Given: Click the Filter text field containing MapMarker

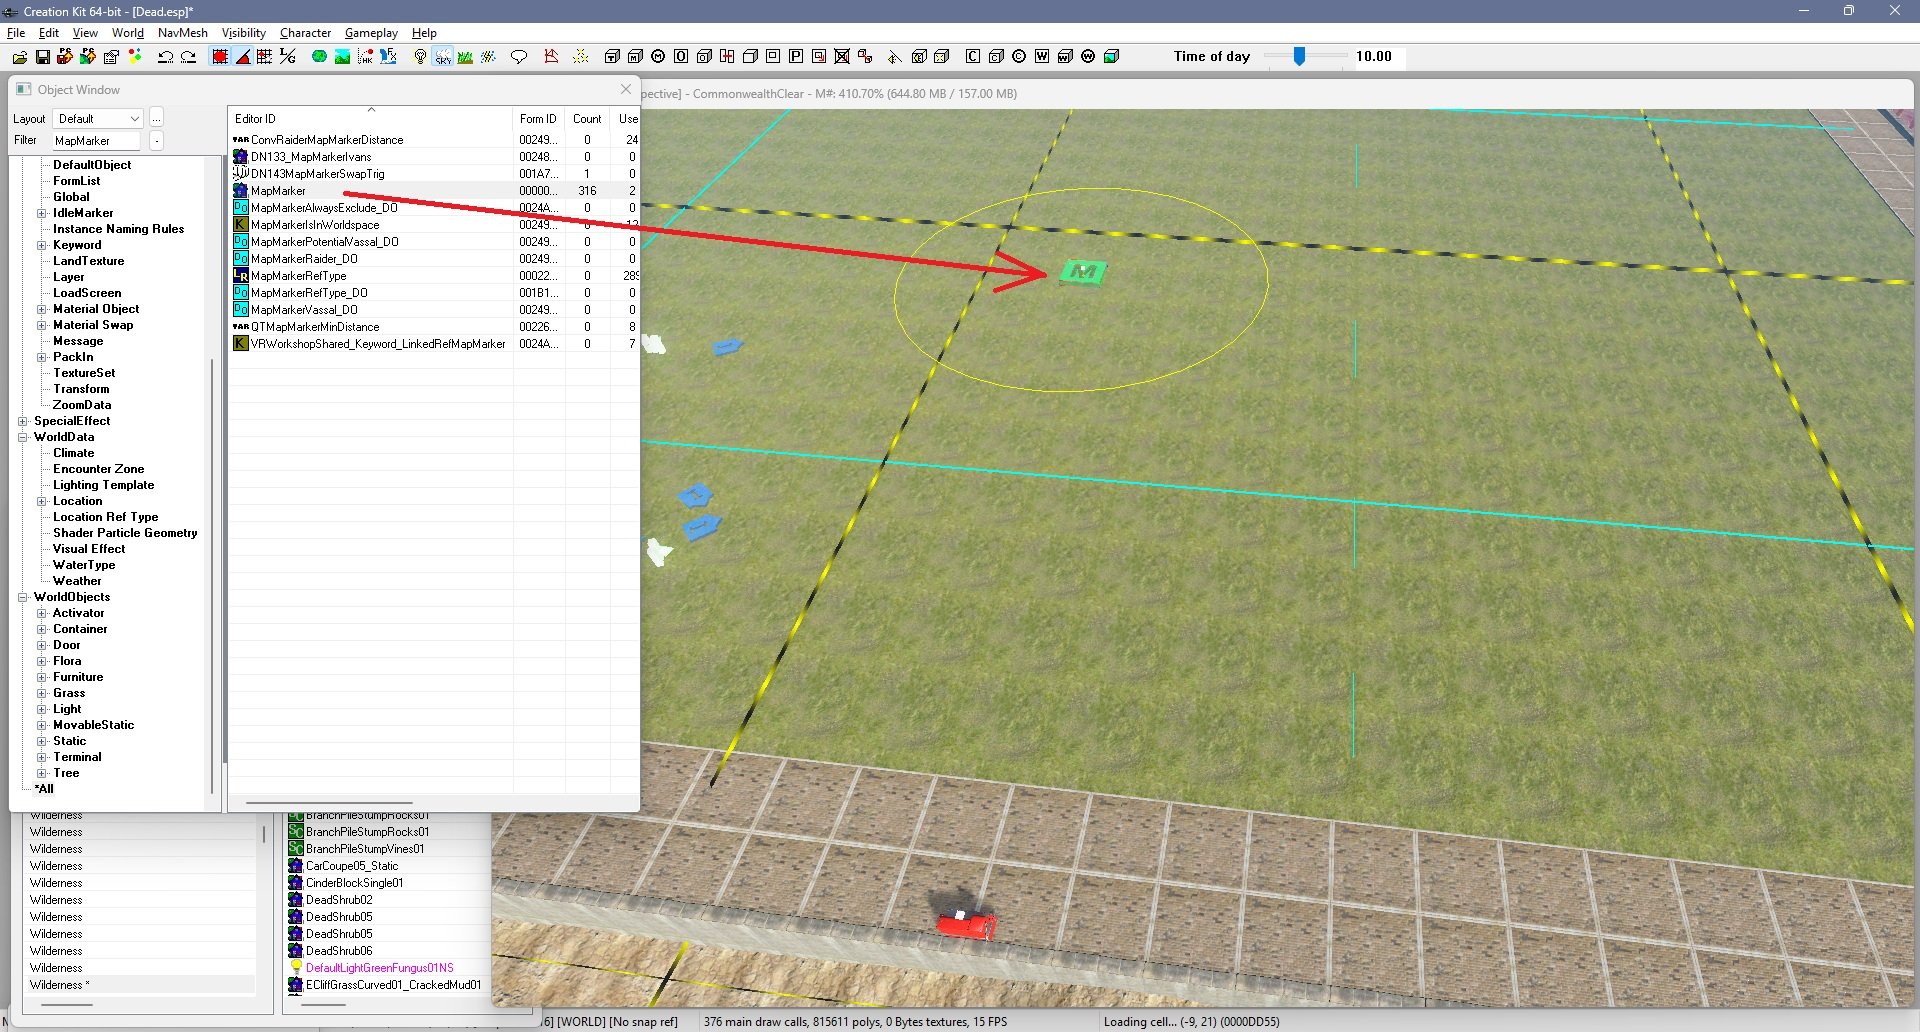Looking at the screenshot, I should click(x=96, y=141).
